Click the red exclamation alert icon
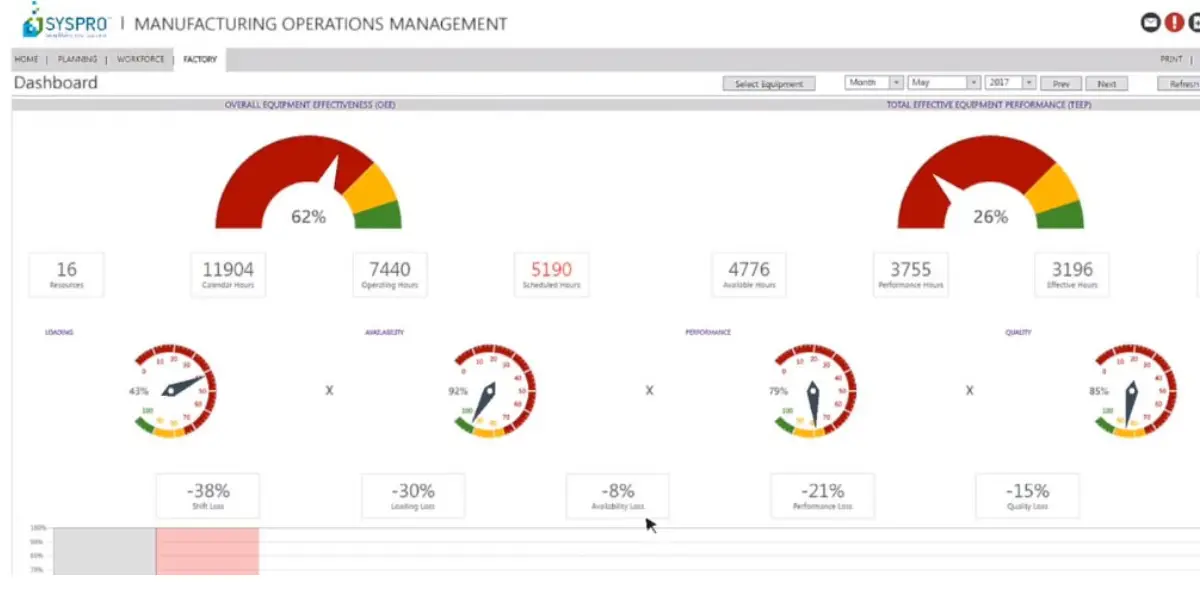The image size is (1200, 600). [x=1174, y=22]
